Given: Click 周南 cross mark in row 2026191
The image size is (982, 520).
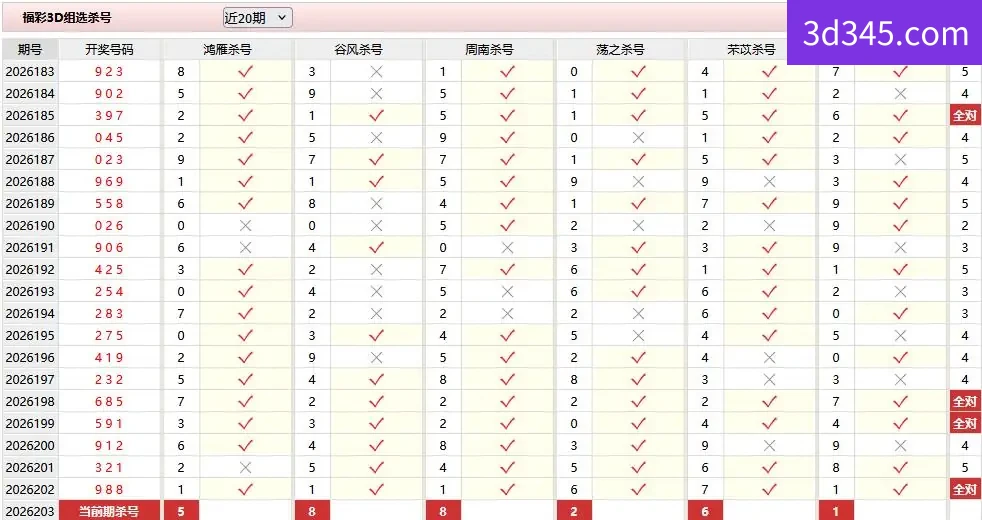Looking at the screenshot, I should coord(507,248).
